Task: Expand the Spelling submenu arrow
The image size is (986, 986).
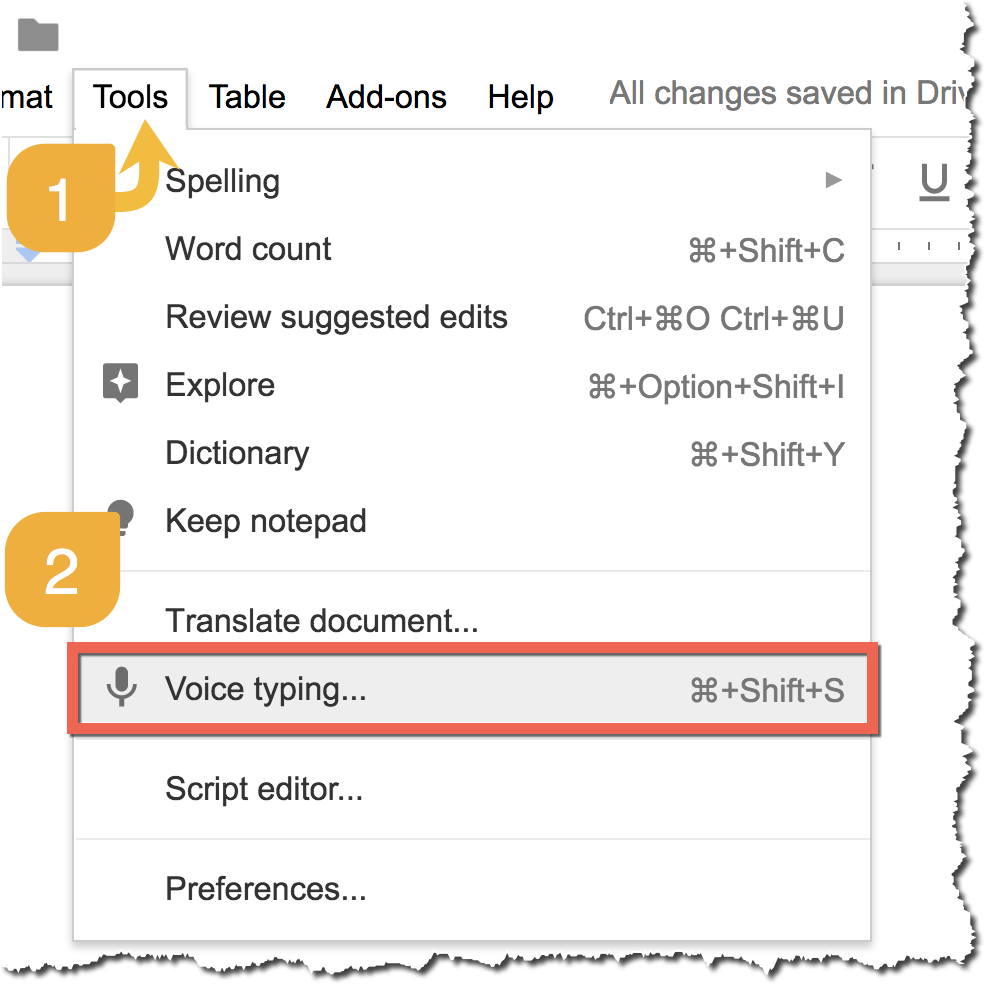Action: click(x=834, y=181)
